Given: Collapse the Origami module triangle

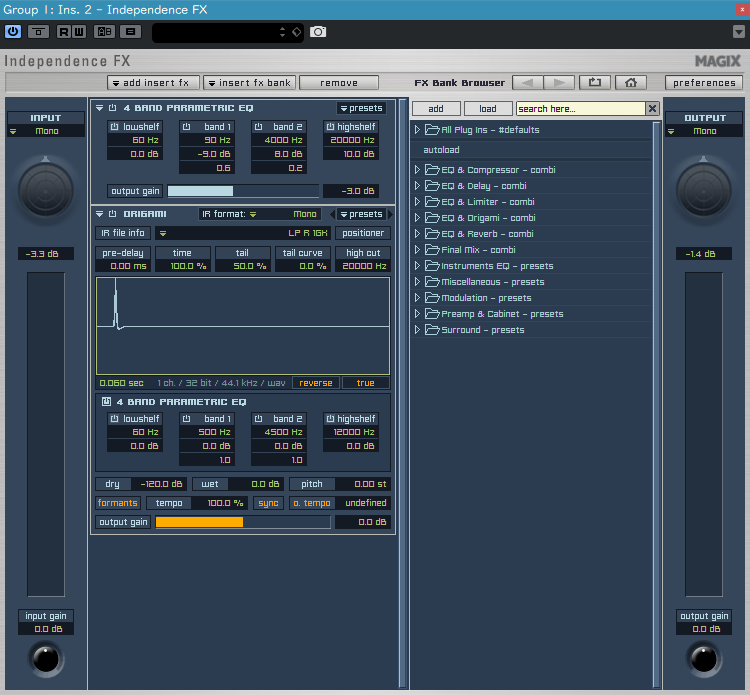Looking at the screenshot, I should click(99, 214).
